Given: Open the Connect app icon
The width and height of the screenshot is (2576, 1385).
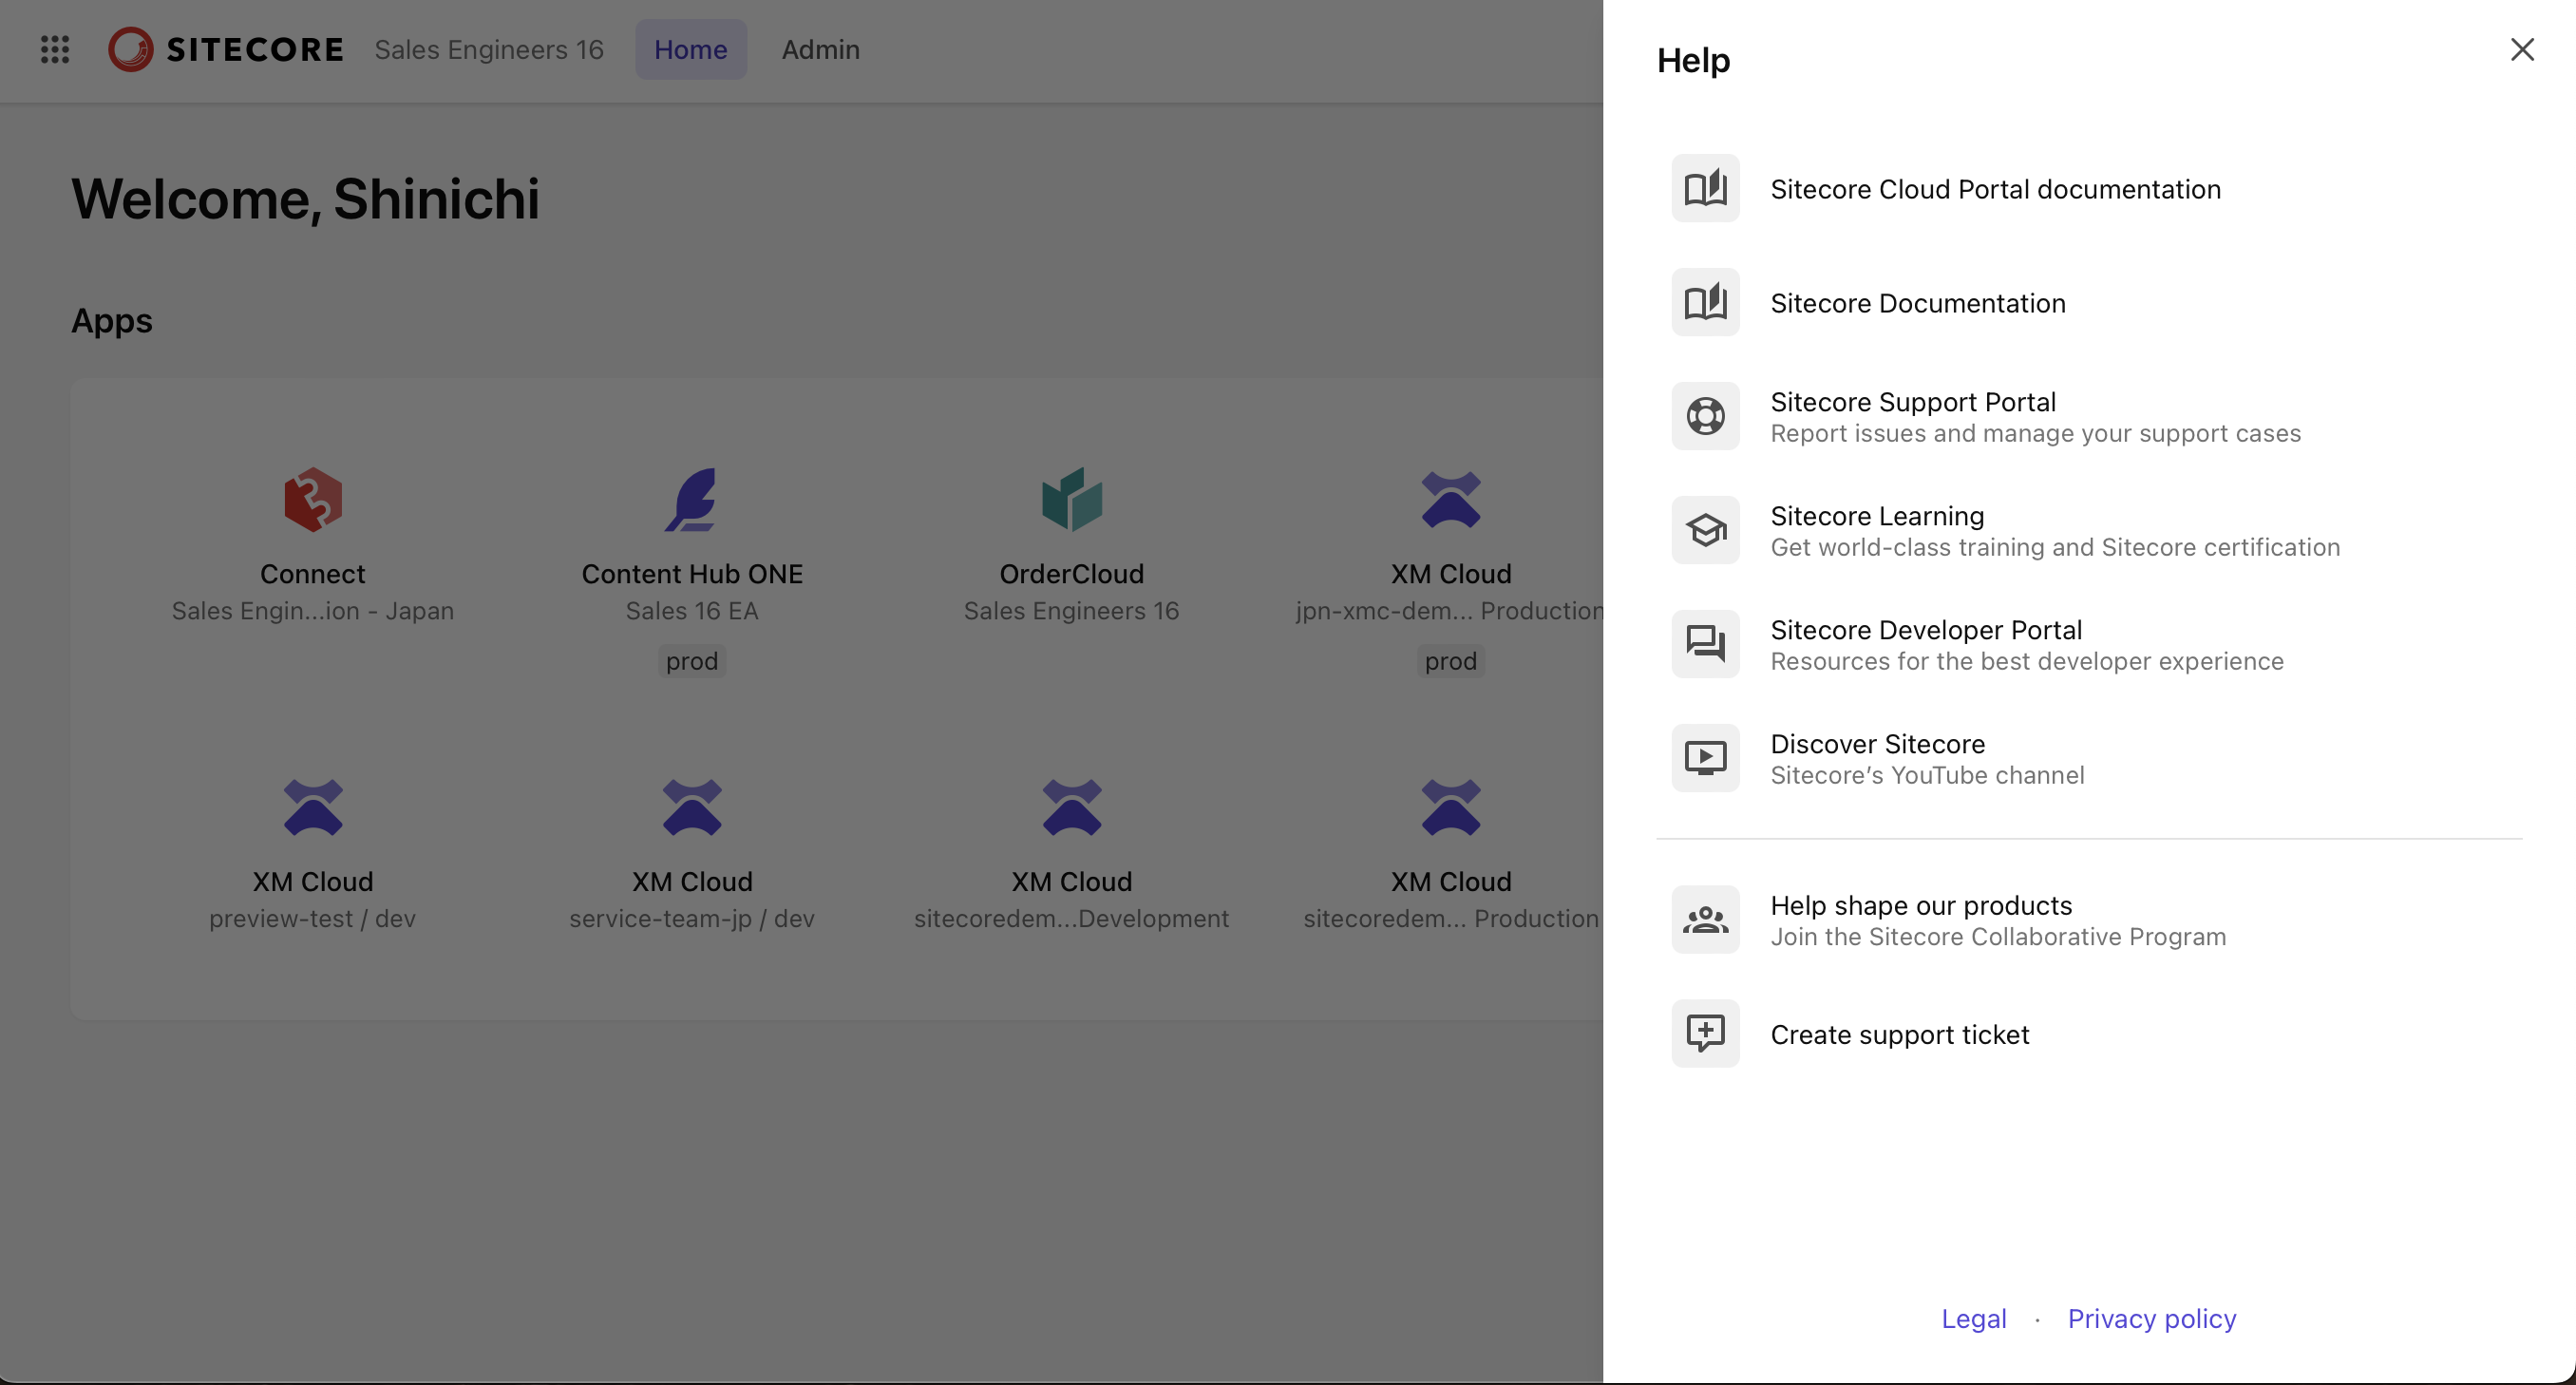Looking at the screenshot, I should [313, 499].
